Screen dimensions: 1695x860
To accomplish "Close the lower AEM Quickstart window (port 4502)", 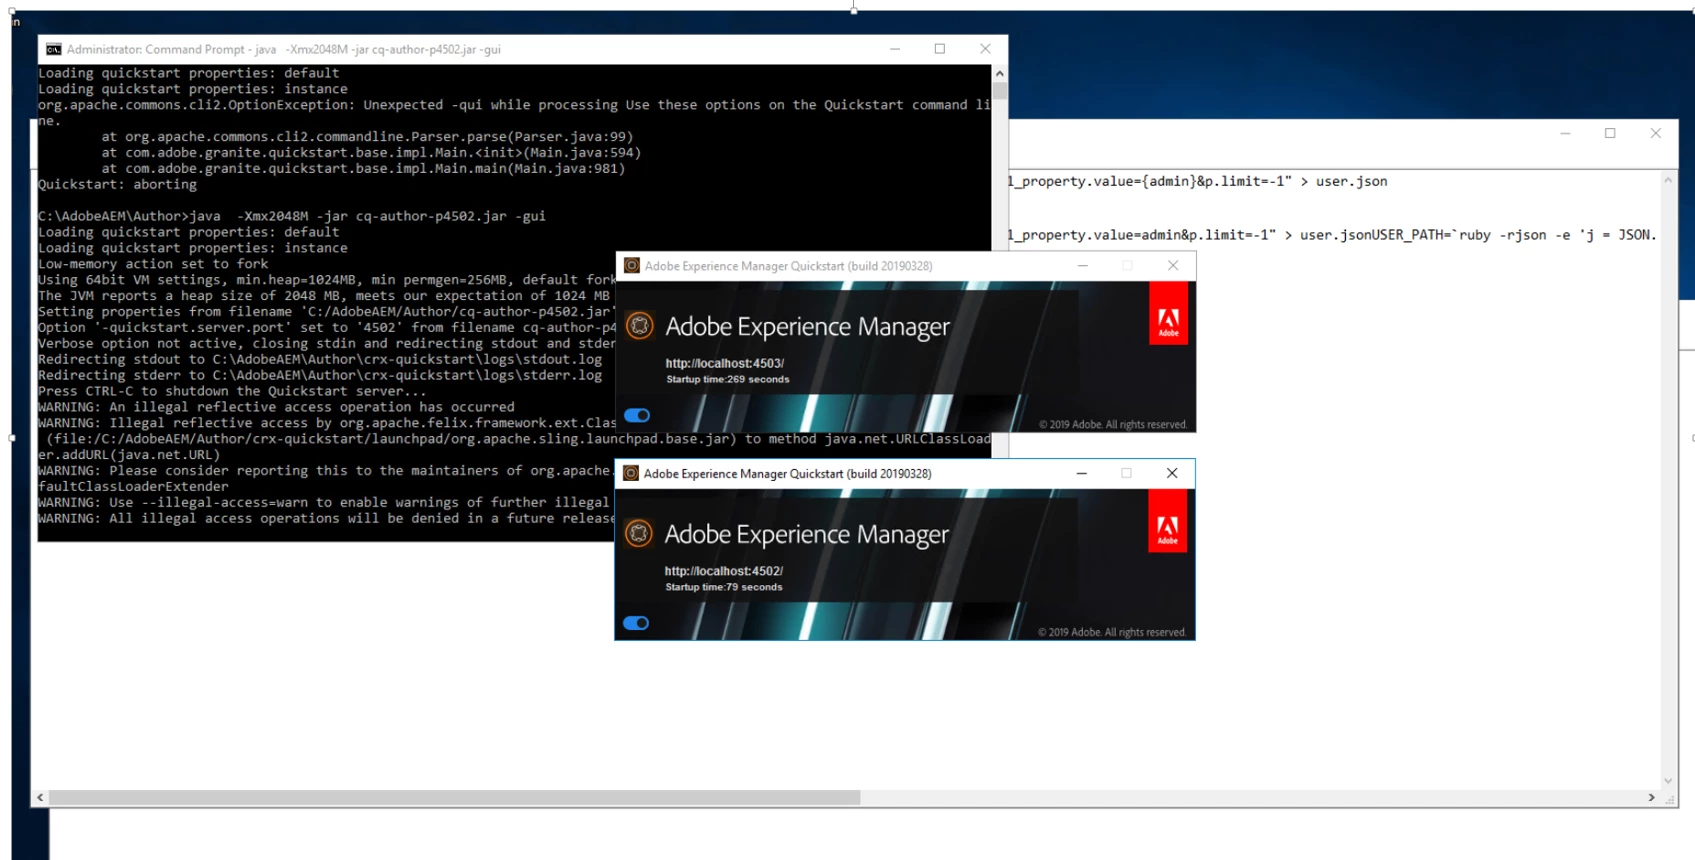I will pos(1172,474).
